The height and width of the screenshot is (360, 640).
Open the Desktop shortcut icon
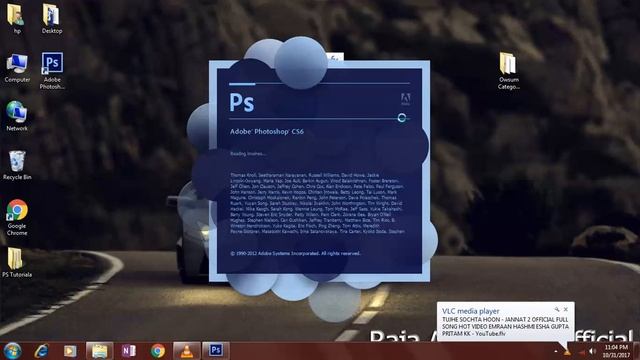pyautogui.click(x=52, y=18)
